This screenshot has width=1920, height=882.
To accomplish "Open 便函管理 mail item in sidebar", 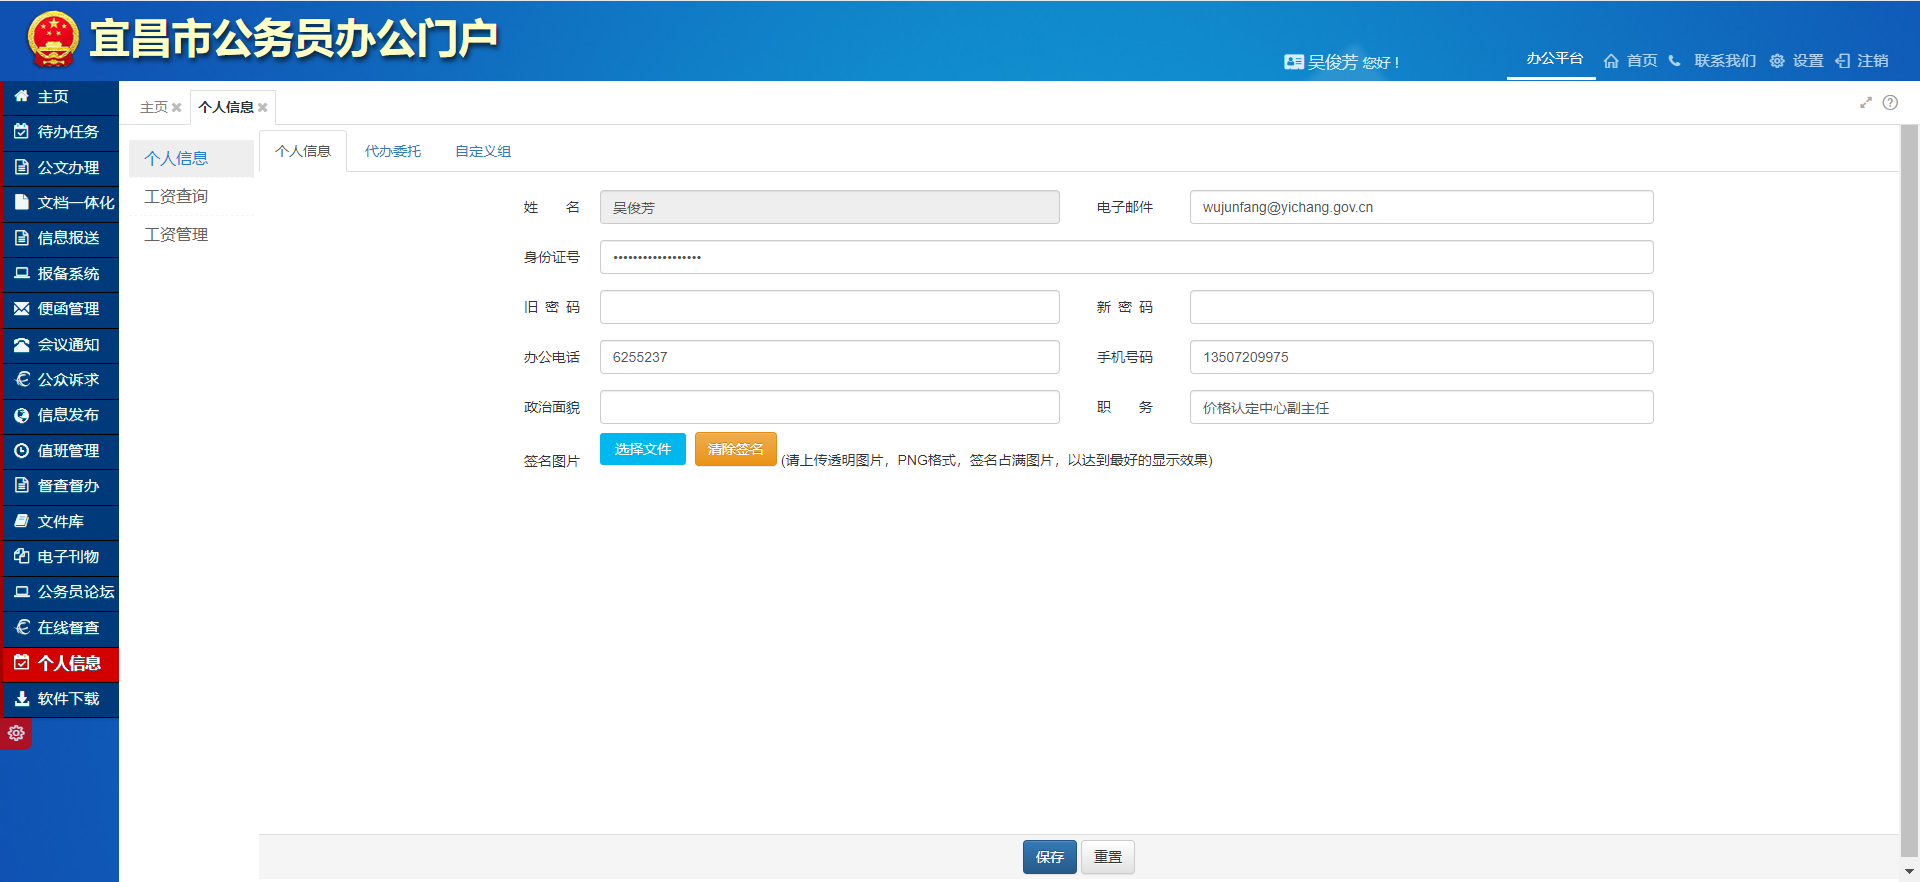I will [x=60, y=309].
